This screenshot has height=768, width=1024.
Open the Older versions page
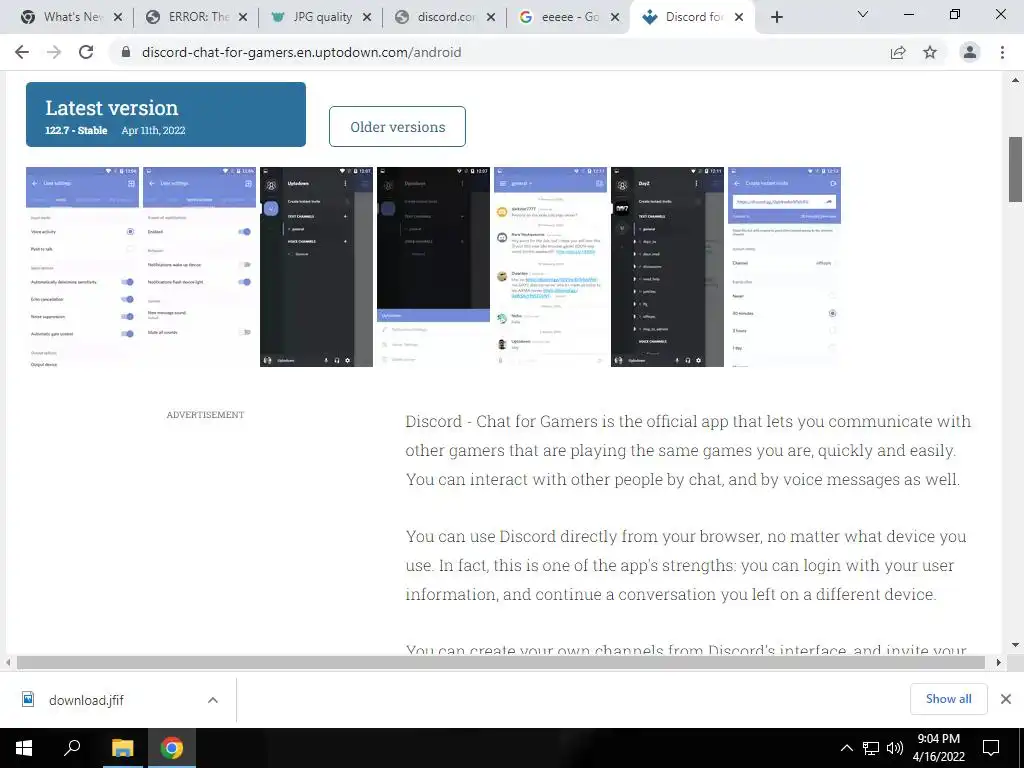(x=397, y=127)
